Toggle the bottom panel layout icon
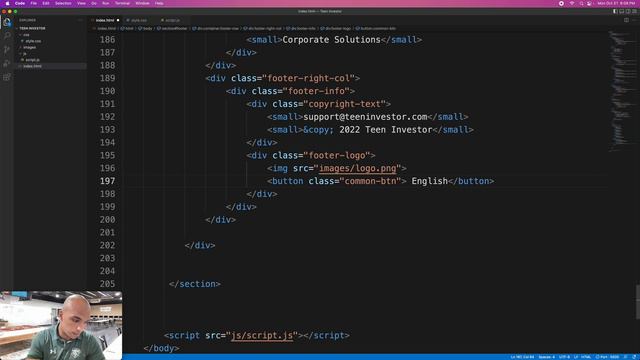640x360 pixels. (622, 11)
